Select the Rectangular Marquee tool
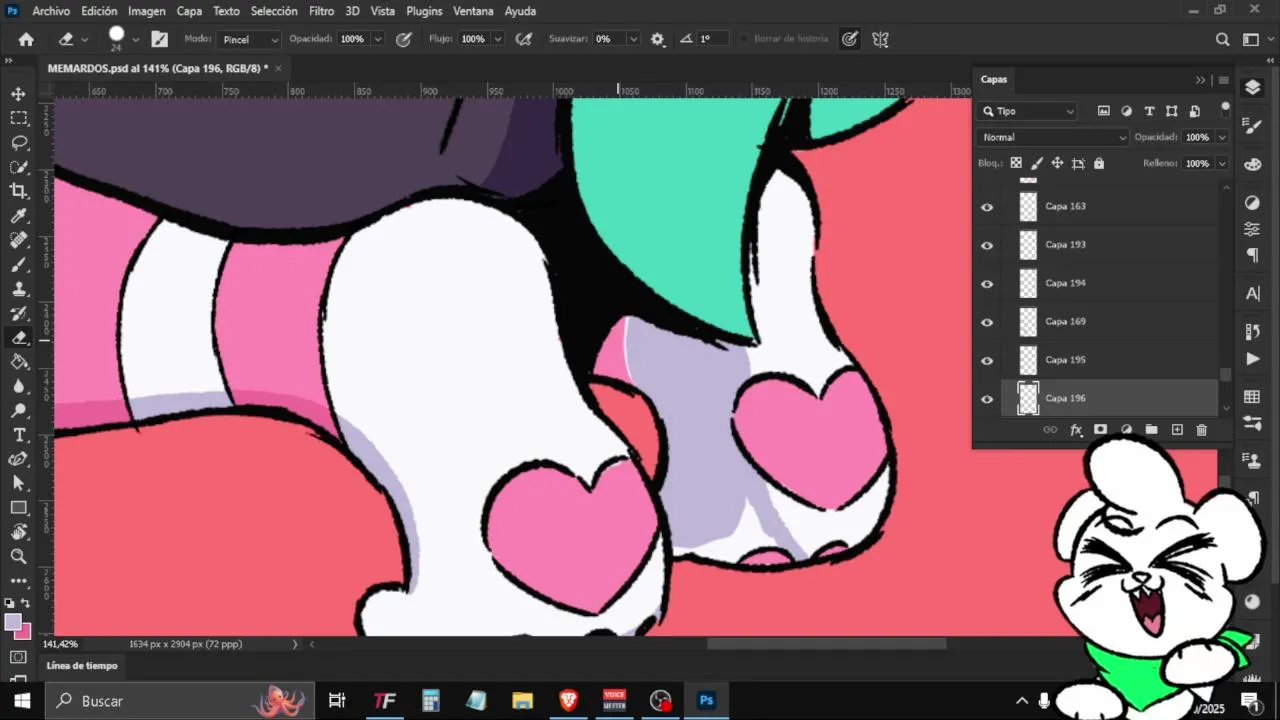Viewport: 1280px width, 720px height. click(18, 118)
